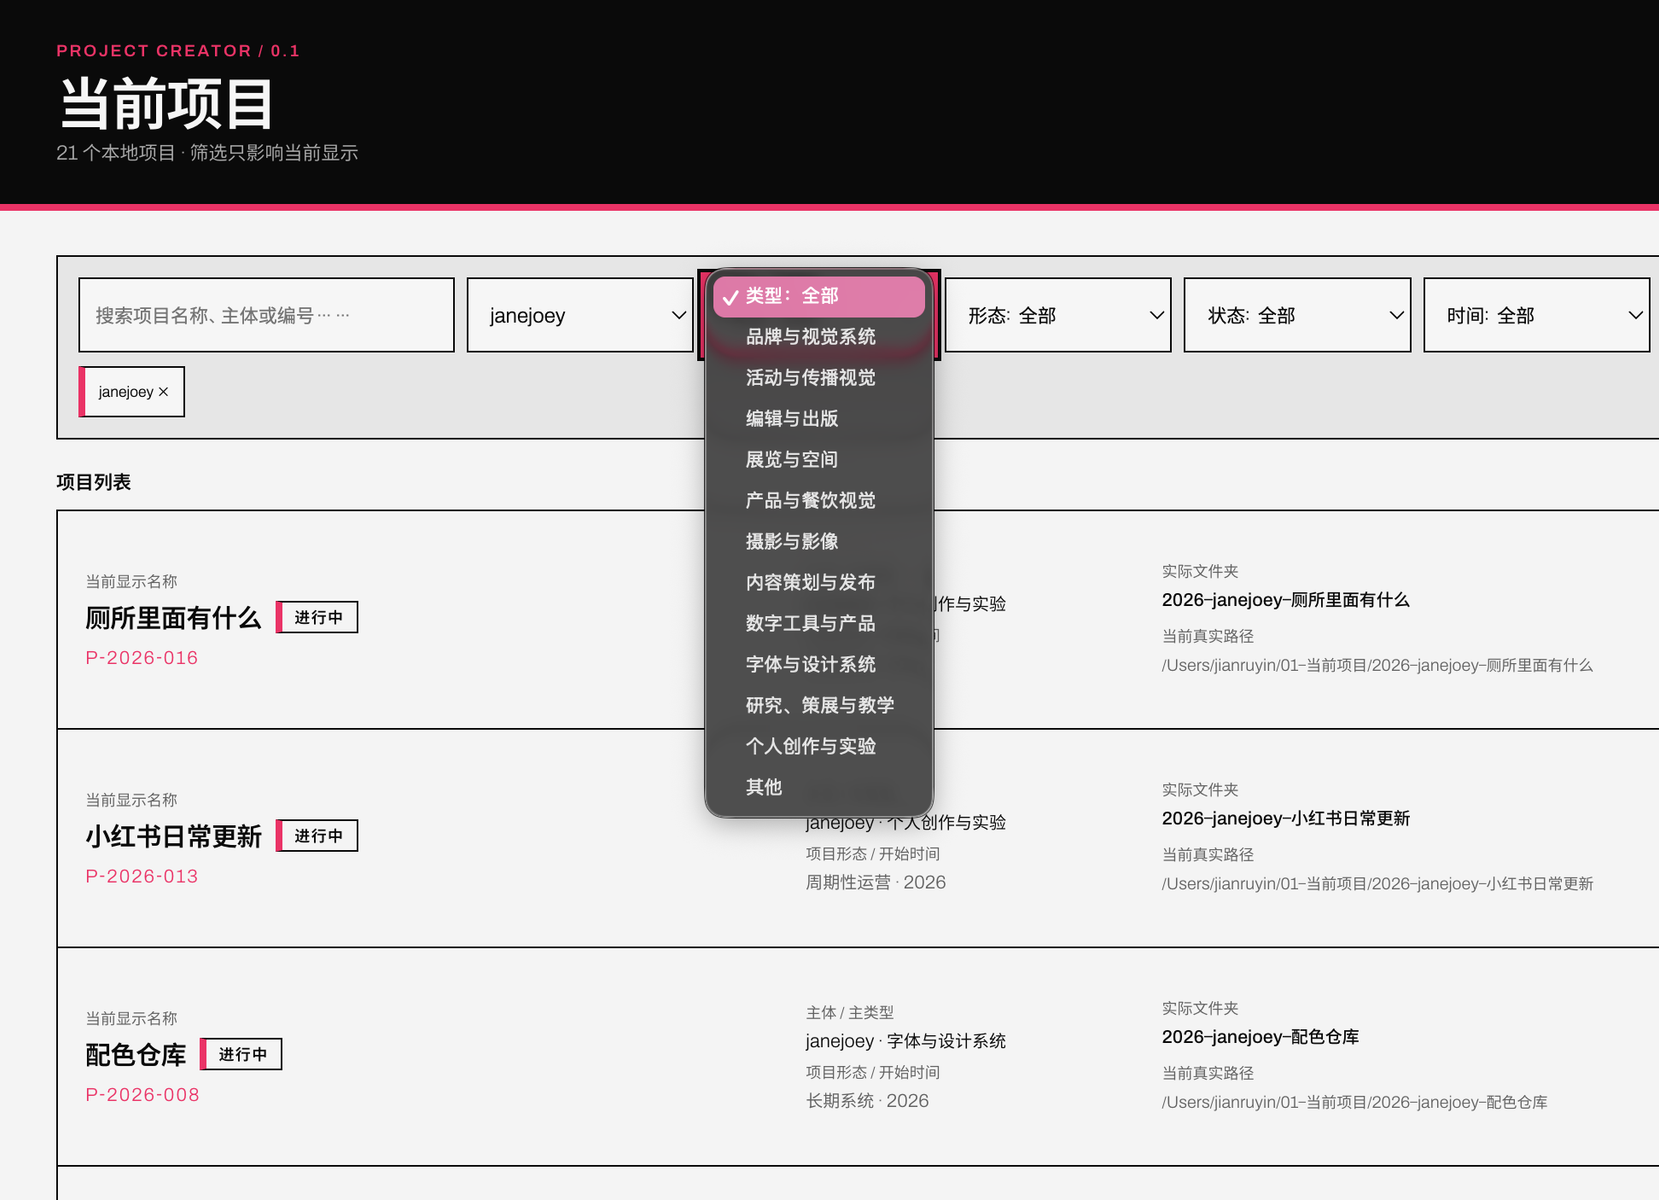Filter by 研究、策展与教学 type
This screenshot has height=1200, width=1659.
point(818,706)
